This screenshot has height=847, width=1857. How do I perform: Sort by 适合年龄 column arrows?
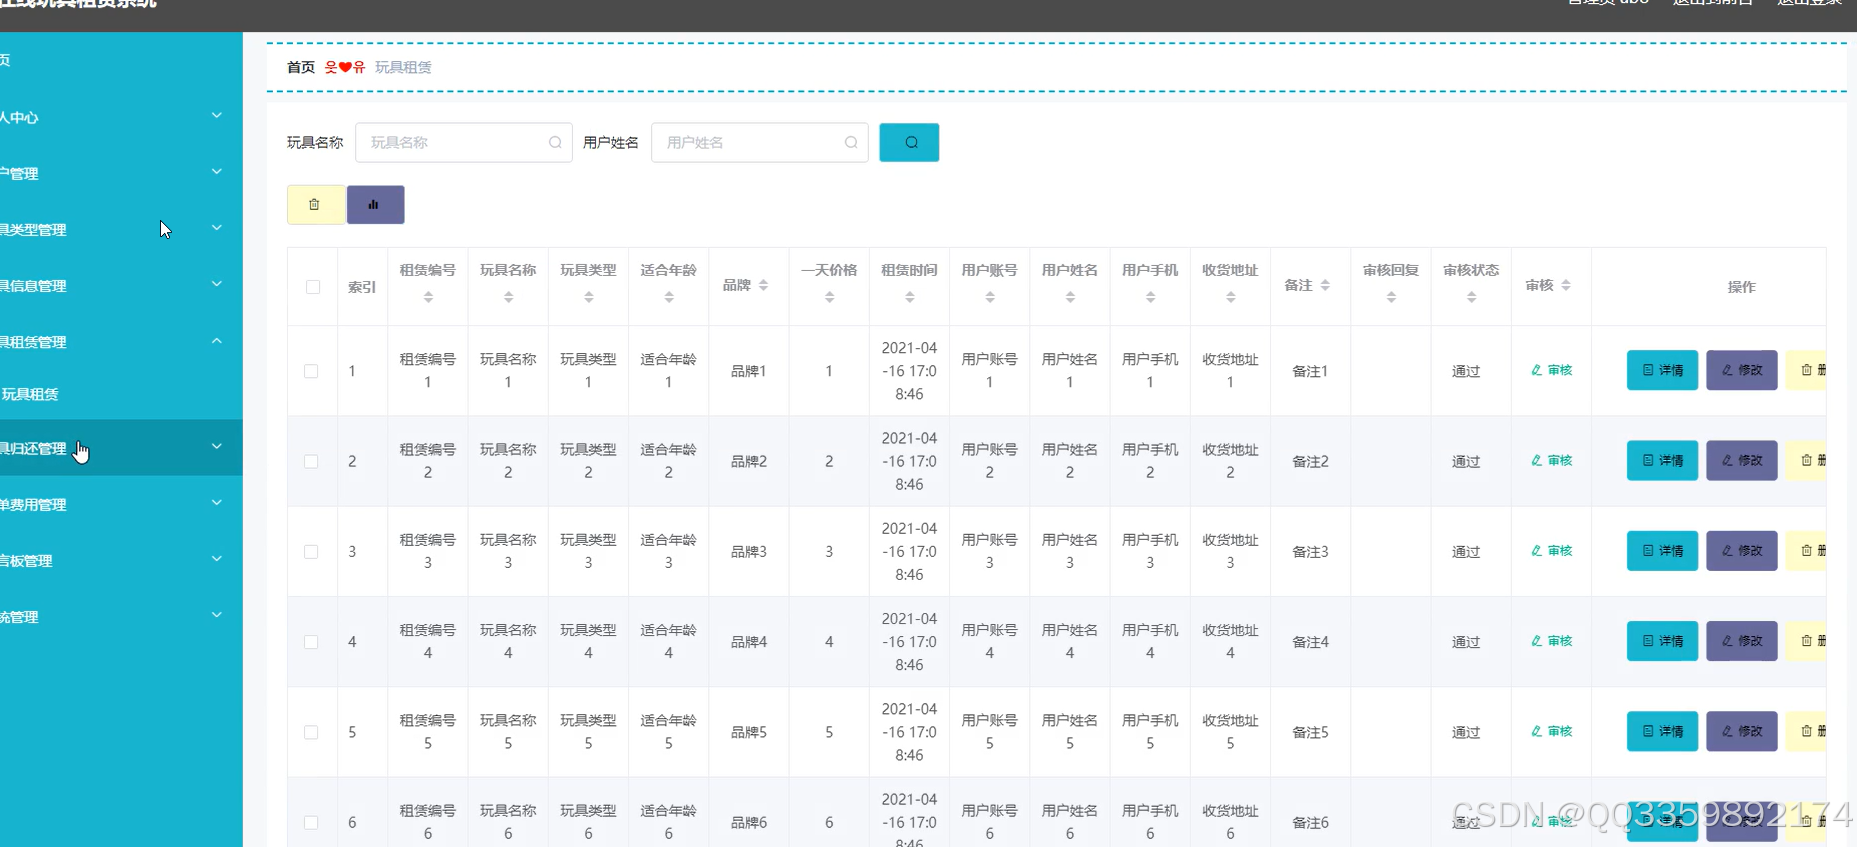pos(669,297)
